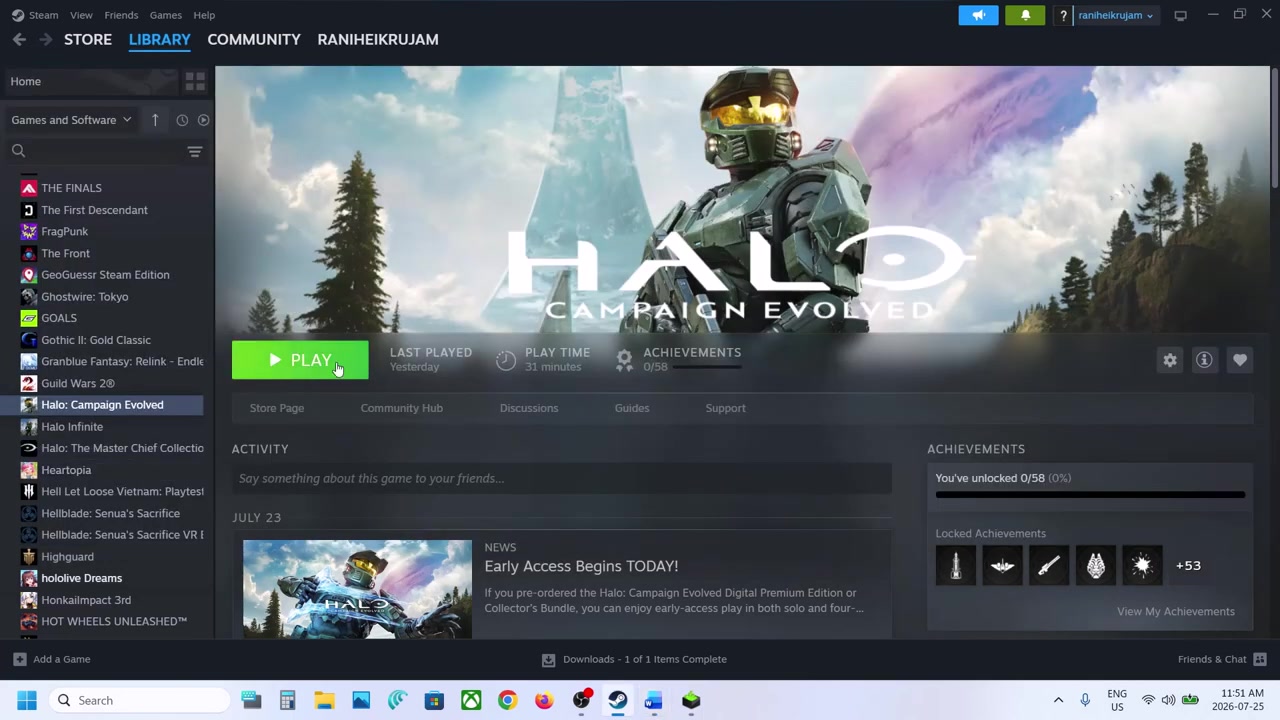Switch to the COMMUNITY tab
1280x720 pixels.
pos(254,39)
